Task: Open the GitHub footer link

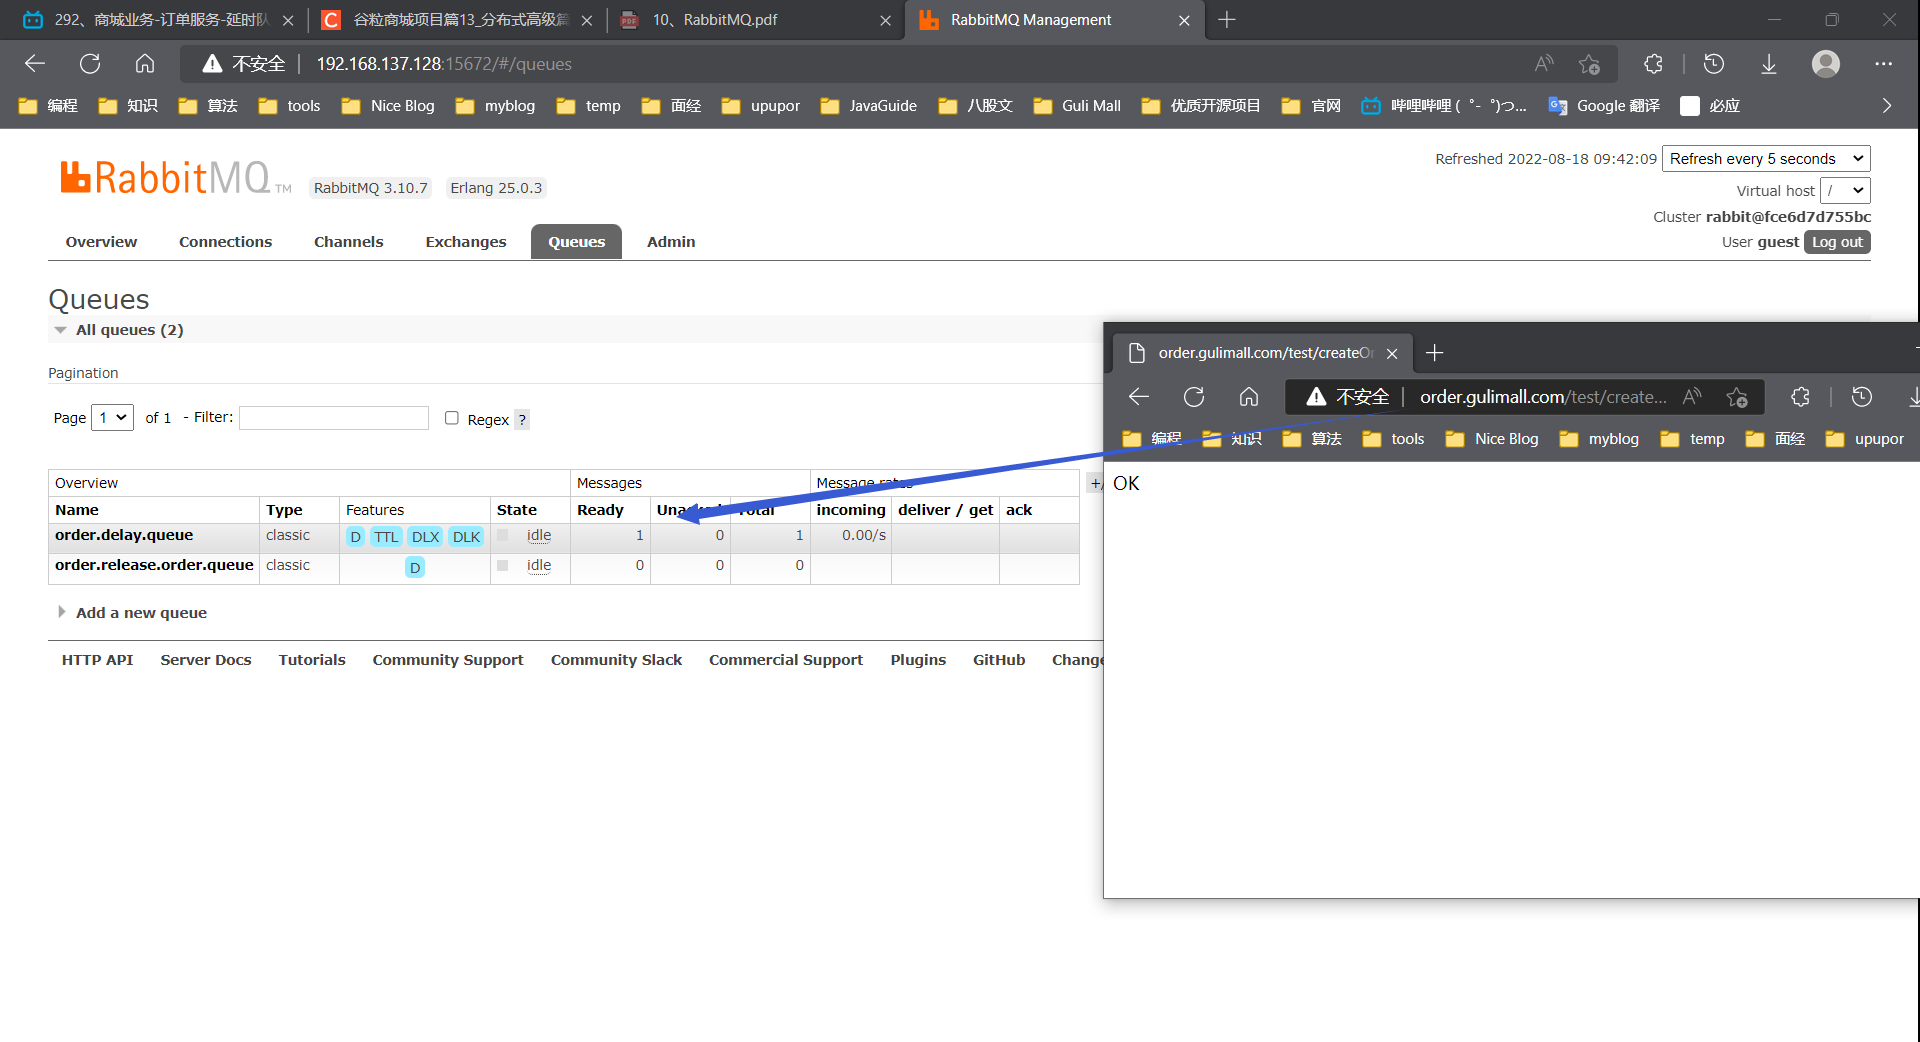Action: (x=999, y=660)
